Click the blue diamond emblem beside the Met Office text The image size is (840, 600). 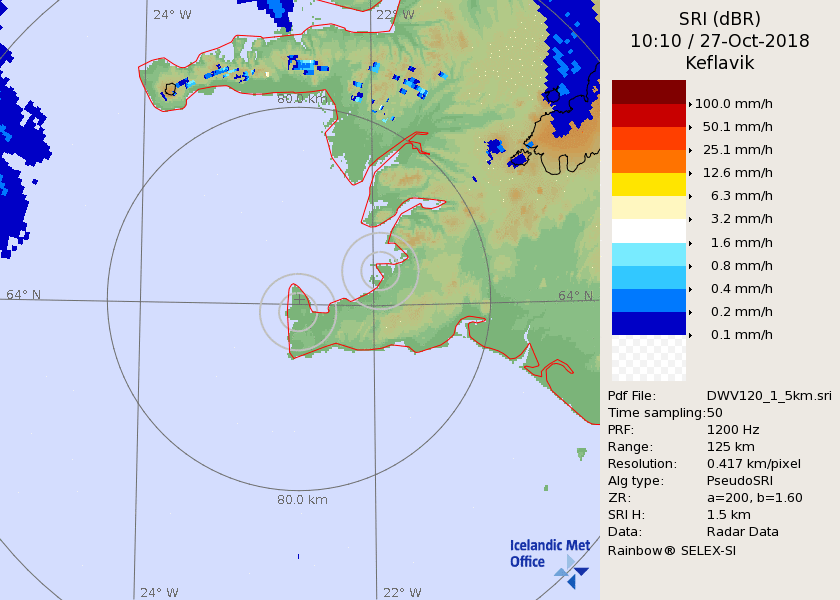pos(574,572)
